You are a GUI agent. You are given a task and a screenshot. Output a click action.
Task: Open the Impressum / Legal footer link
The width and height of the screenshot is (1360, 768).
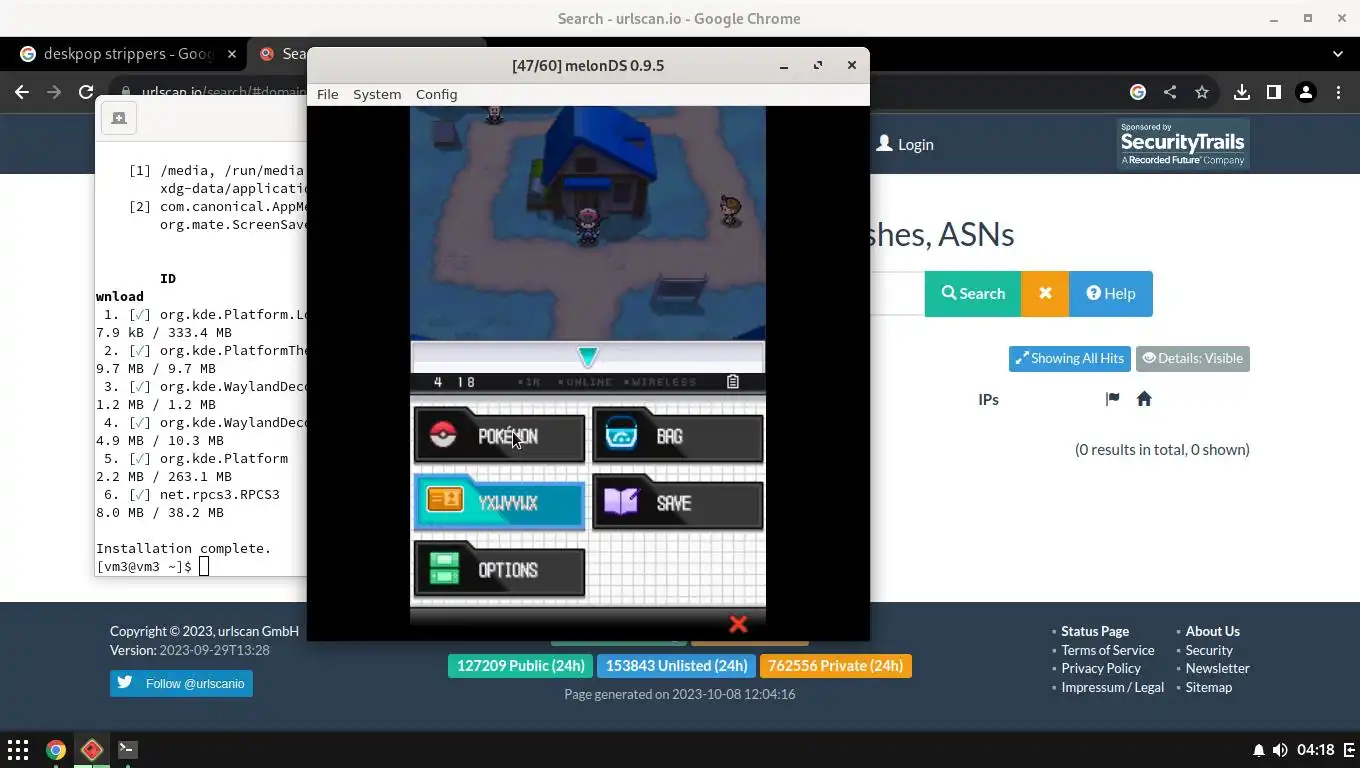pyautogui.click(x=1113, y=687)
